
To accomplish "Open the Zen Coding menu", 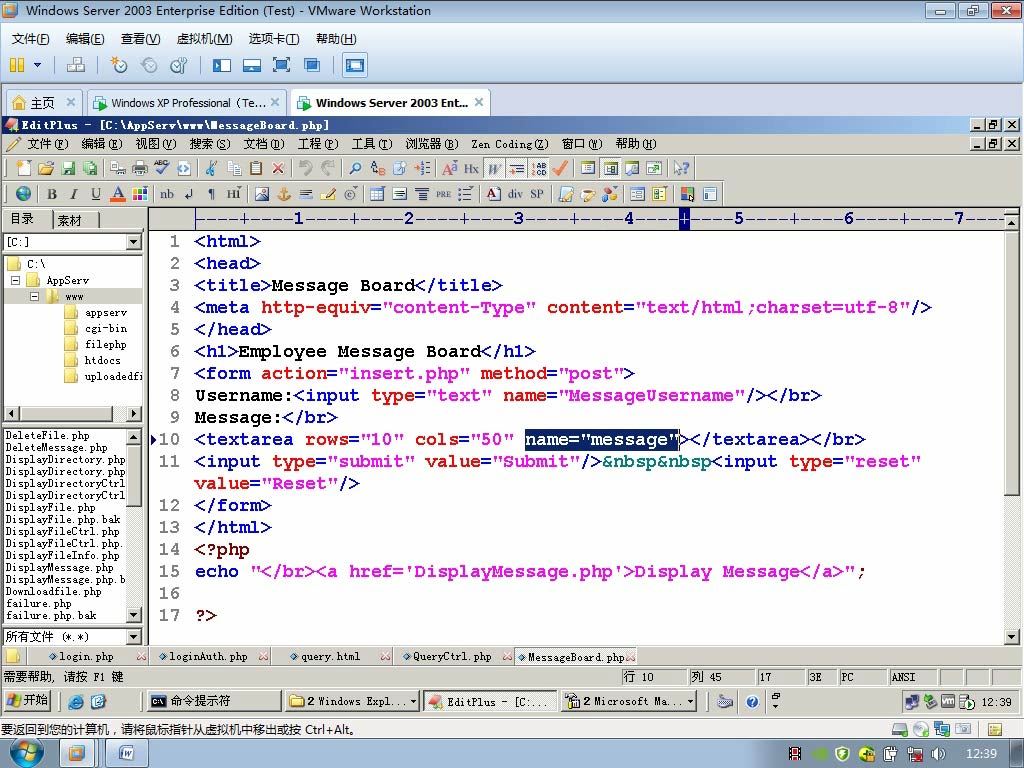I will (509, 144).
